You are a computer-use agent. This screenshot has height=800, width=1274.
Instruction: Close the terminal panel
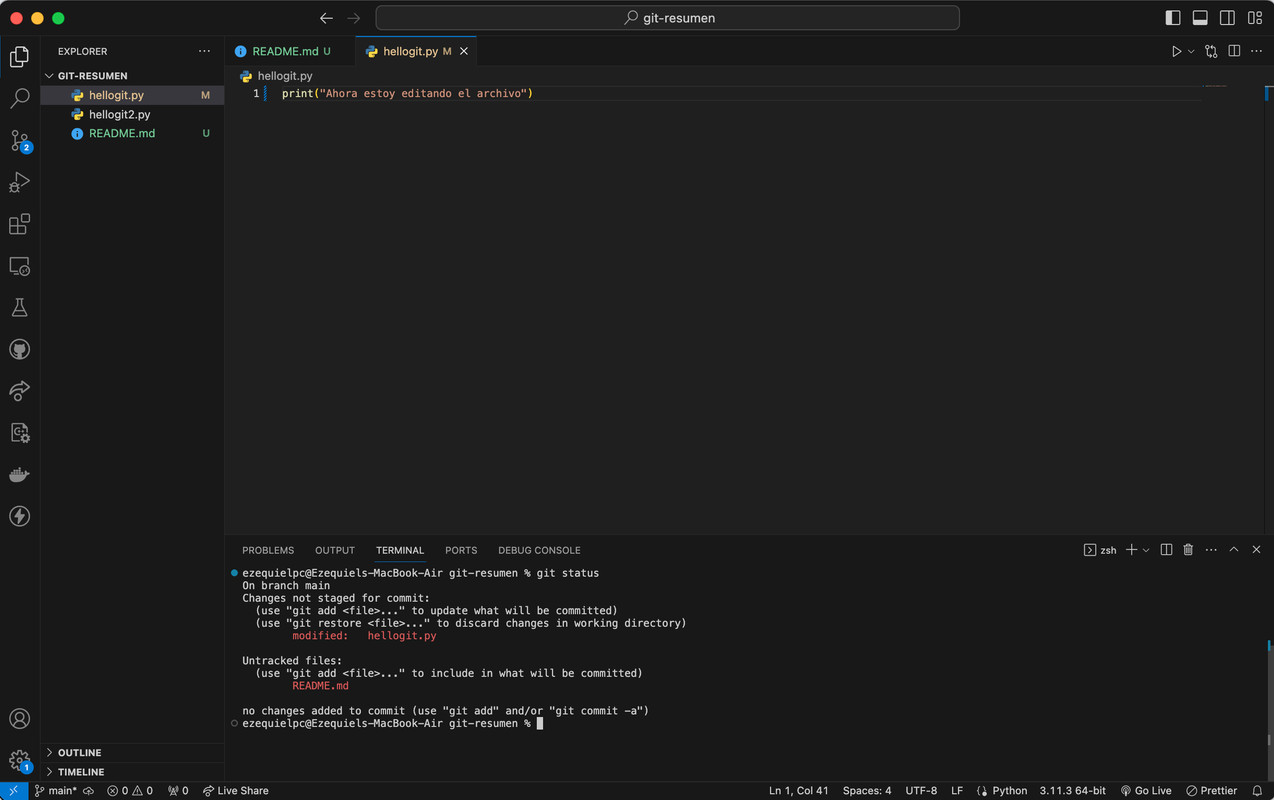pos(1257,550)
